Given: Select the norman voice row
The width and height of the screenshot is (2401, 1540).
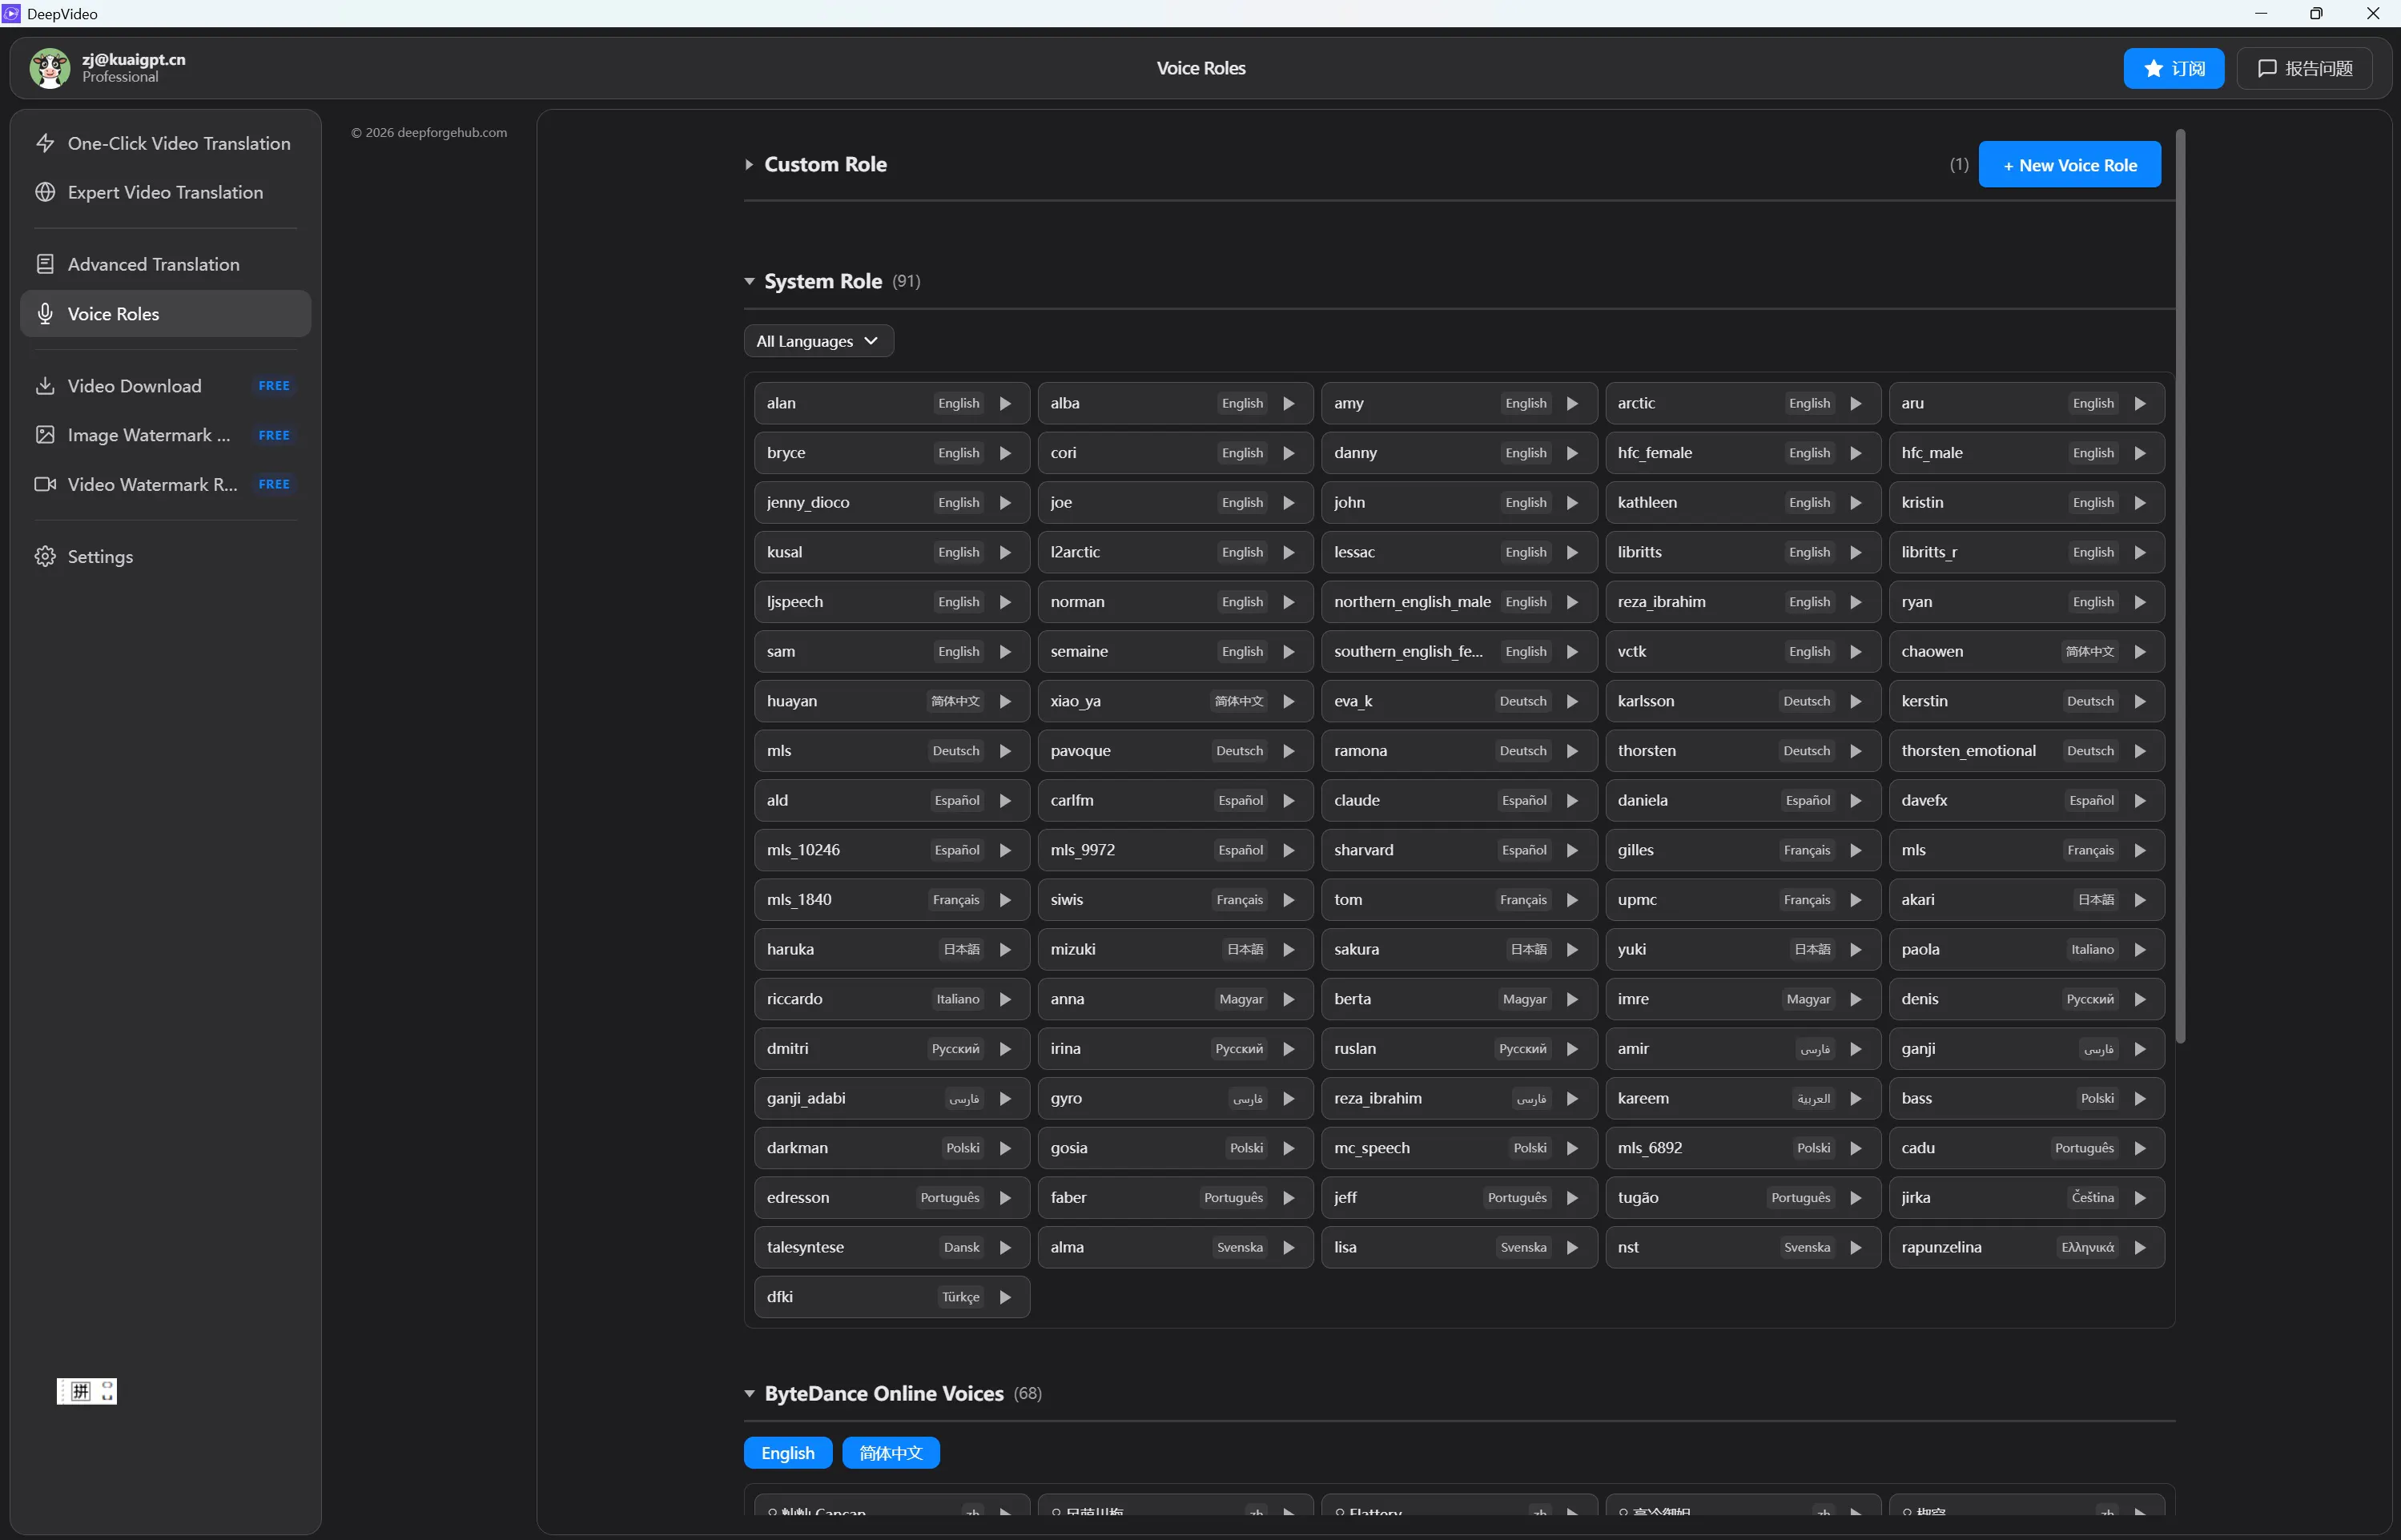Looking at the screenshot, I should (1175, 602).
